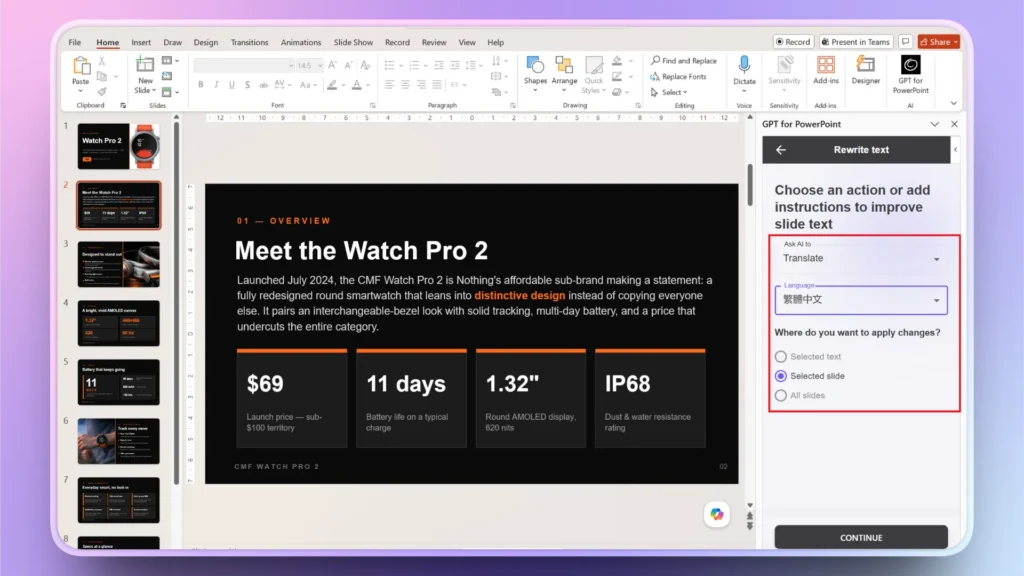Switch to the Transitions tab
Viewport: 1024px width, 576px height.
(x=249, y=42)
